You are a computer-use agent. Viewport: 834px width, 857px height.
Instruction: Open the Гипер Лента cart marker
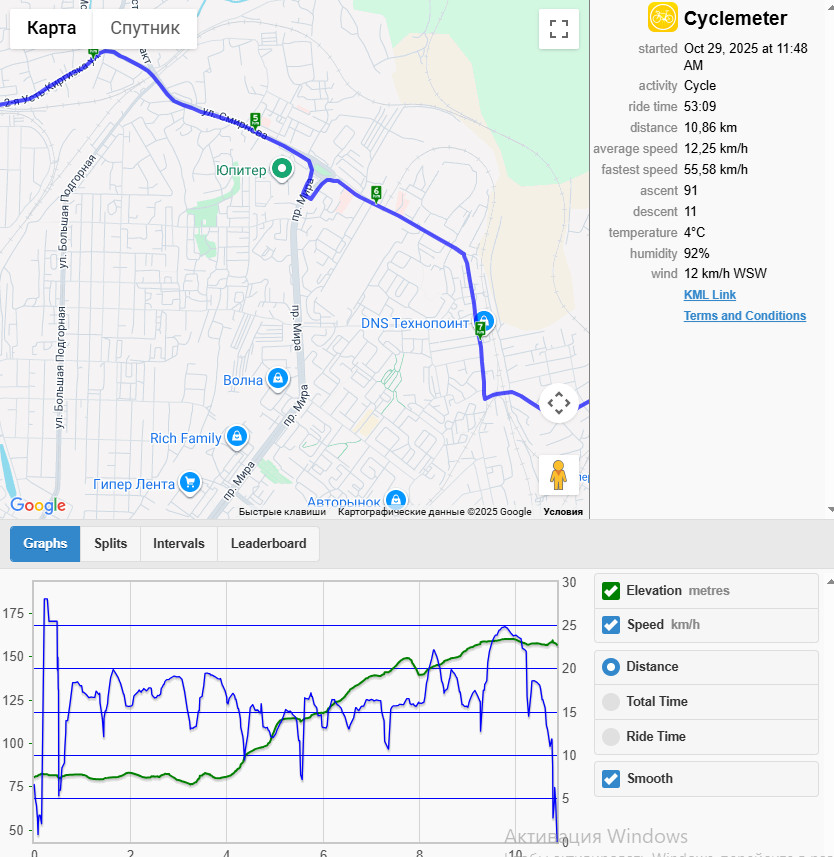coord(190,483)
